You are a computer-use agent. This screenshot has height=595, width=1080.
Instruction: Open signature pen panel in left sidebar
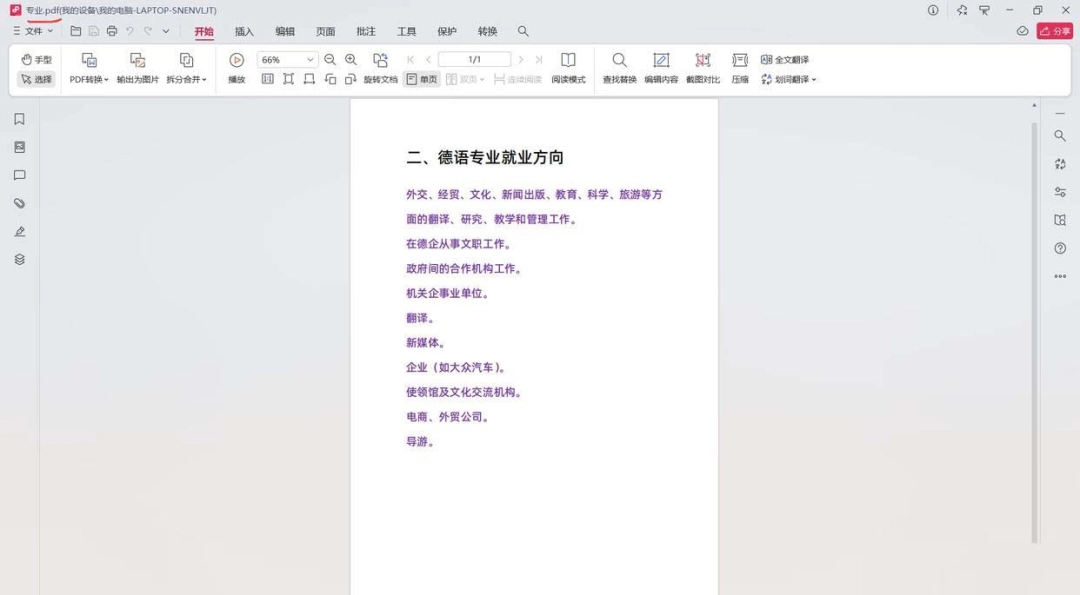(x=19, y=231)
